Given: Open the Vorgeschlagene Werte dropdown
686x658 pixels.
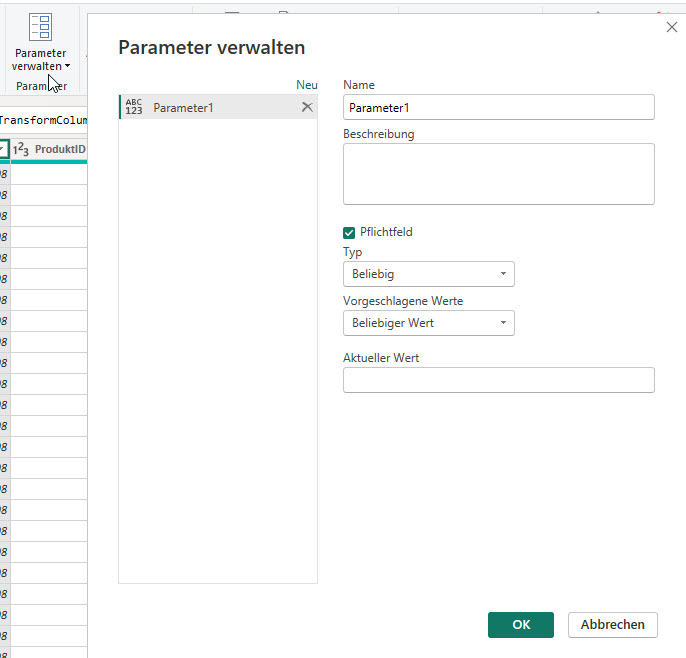Looking at the screenshot, I should 428,323.
